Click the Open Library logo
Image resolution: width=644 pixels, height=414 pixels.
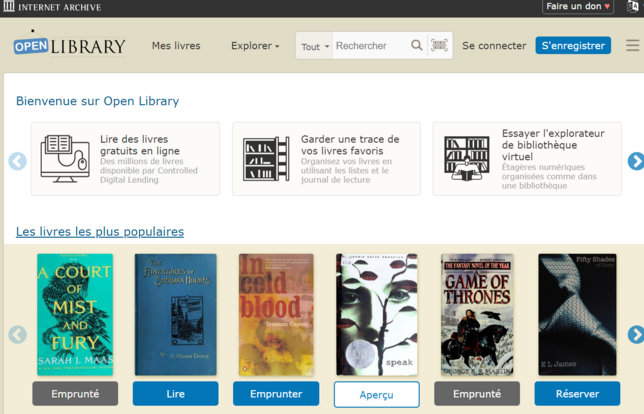[70, 46]
